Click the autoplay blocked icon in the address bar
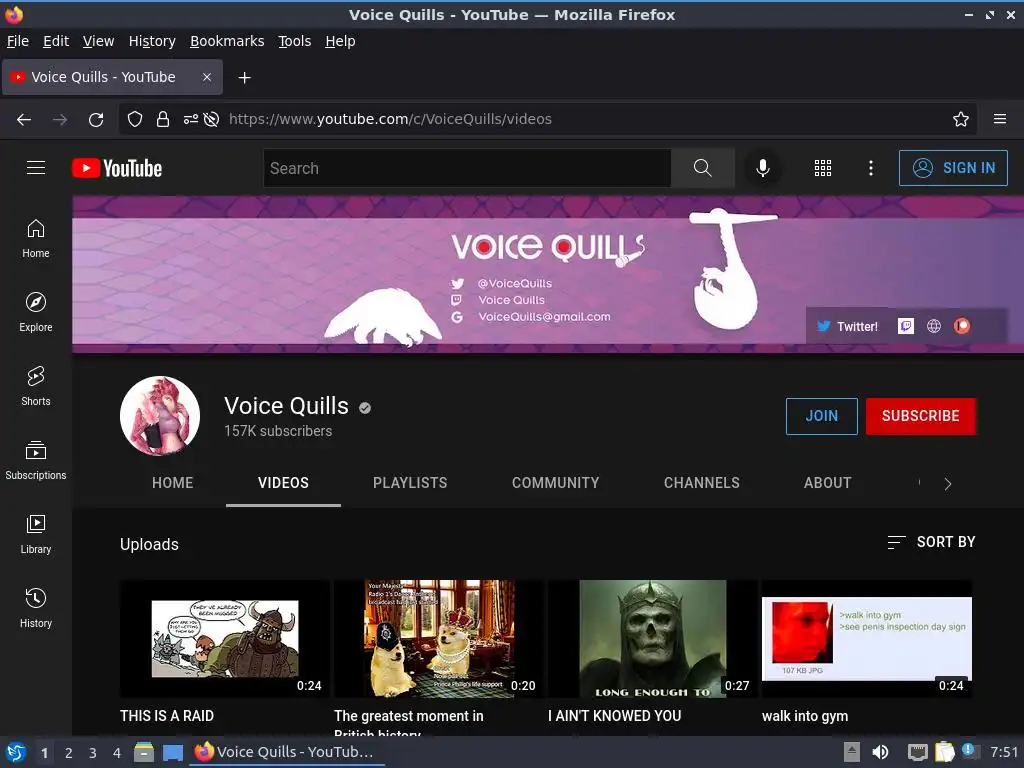 coord(211,119)
